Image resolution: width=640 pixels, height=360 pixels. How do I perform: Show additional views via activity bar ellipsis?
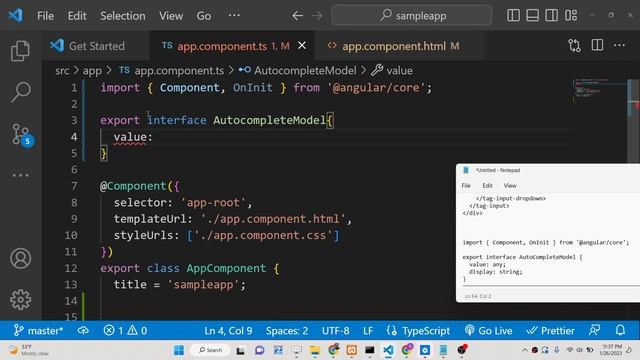point(20,176)
